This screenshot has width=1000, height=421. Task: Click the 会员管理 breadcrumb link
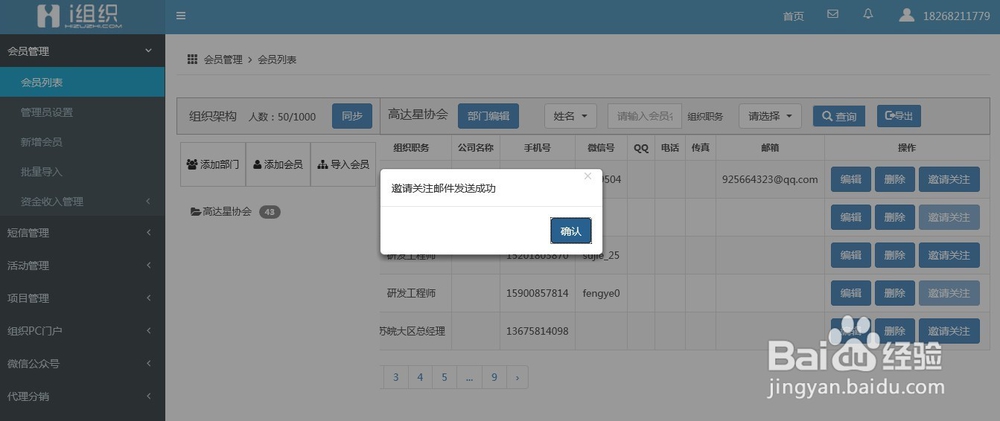(x=223, y=60)
